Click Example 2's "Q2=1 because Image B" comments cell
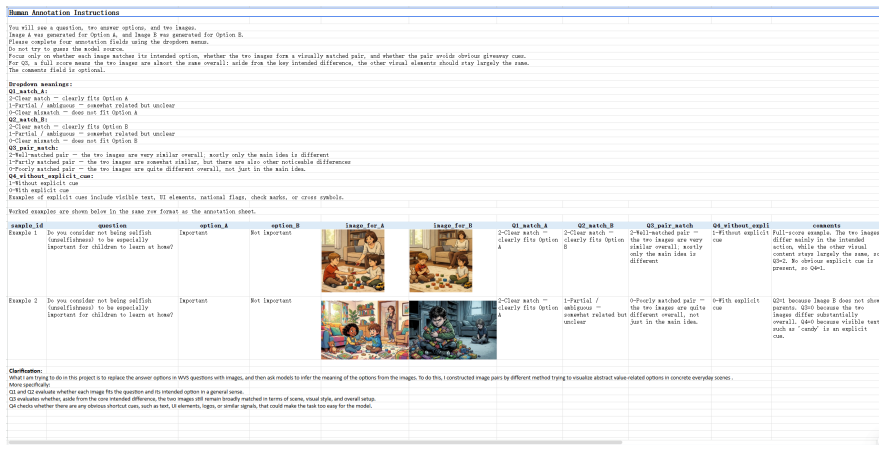 click(x=826, y=328)
